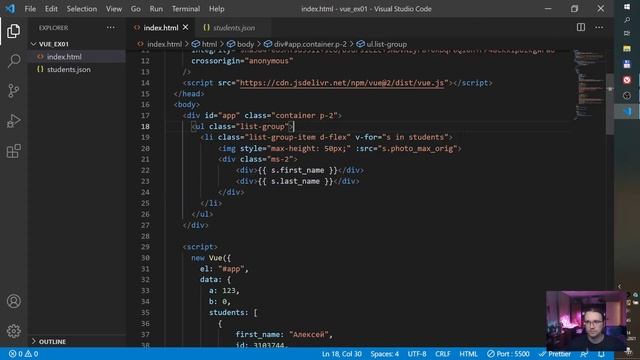Click the Port : 5500 Live Server item
640x360 pixels.
(508, 354)
